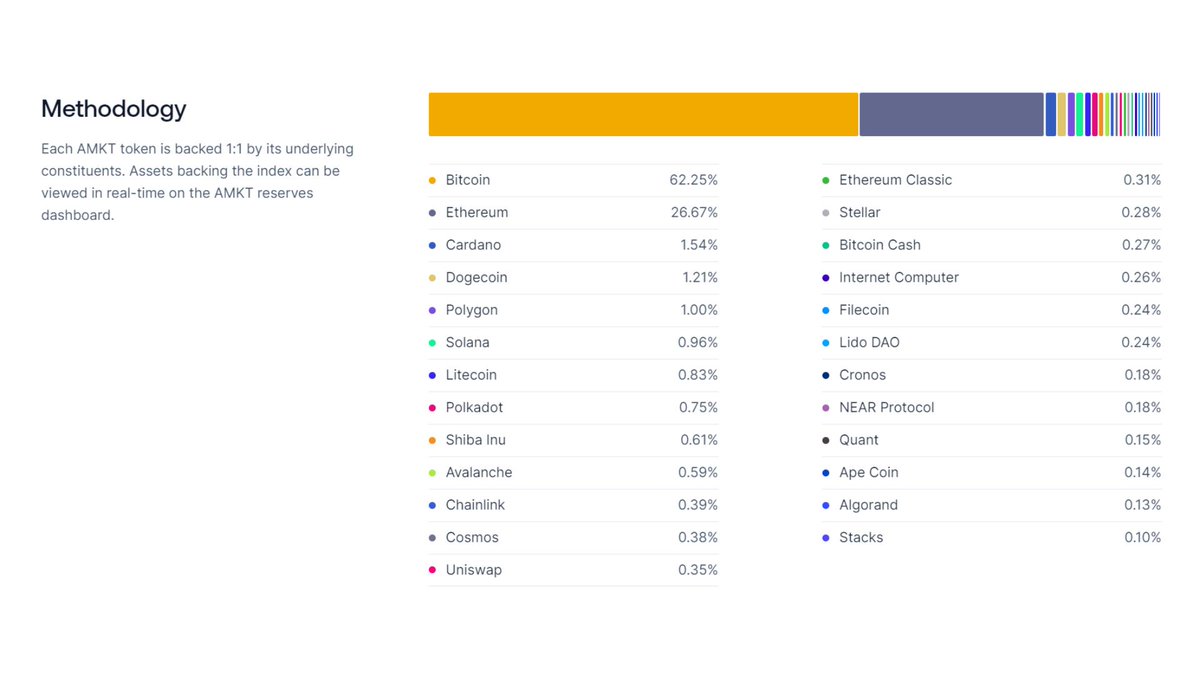Click the dot icon next to Ethereum
The height and width of the screenshot is (675, 1200).
(432, 213)
